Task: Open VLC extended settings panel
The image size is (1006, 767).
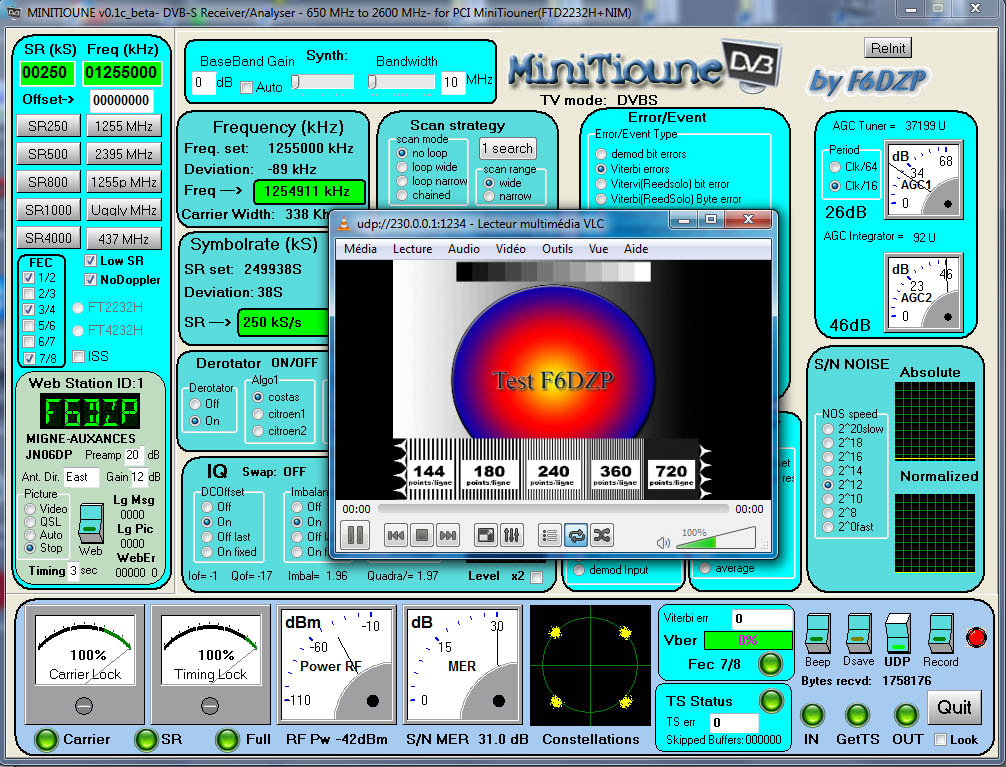Action: point(511,535)
